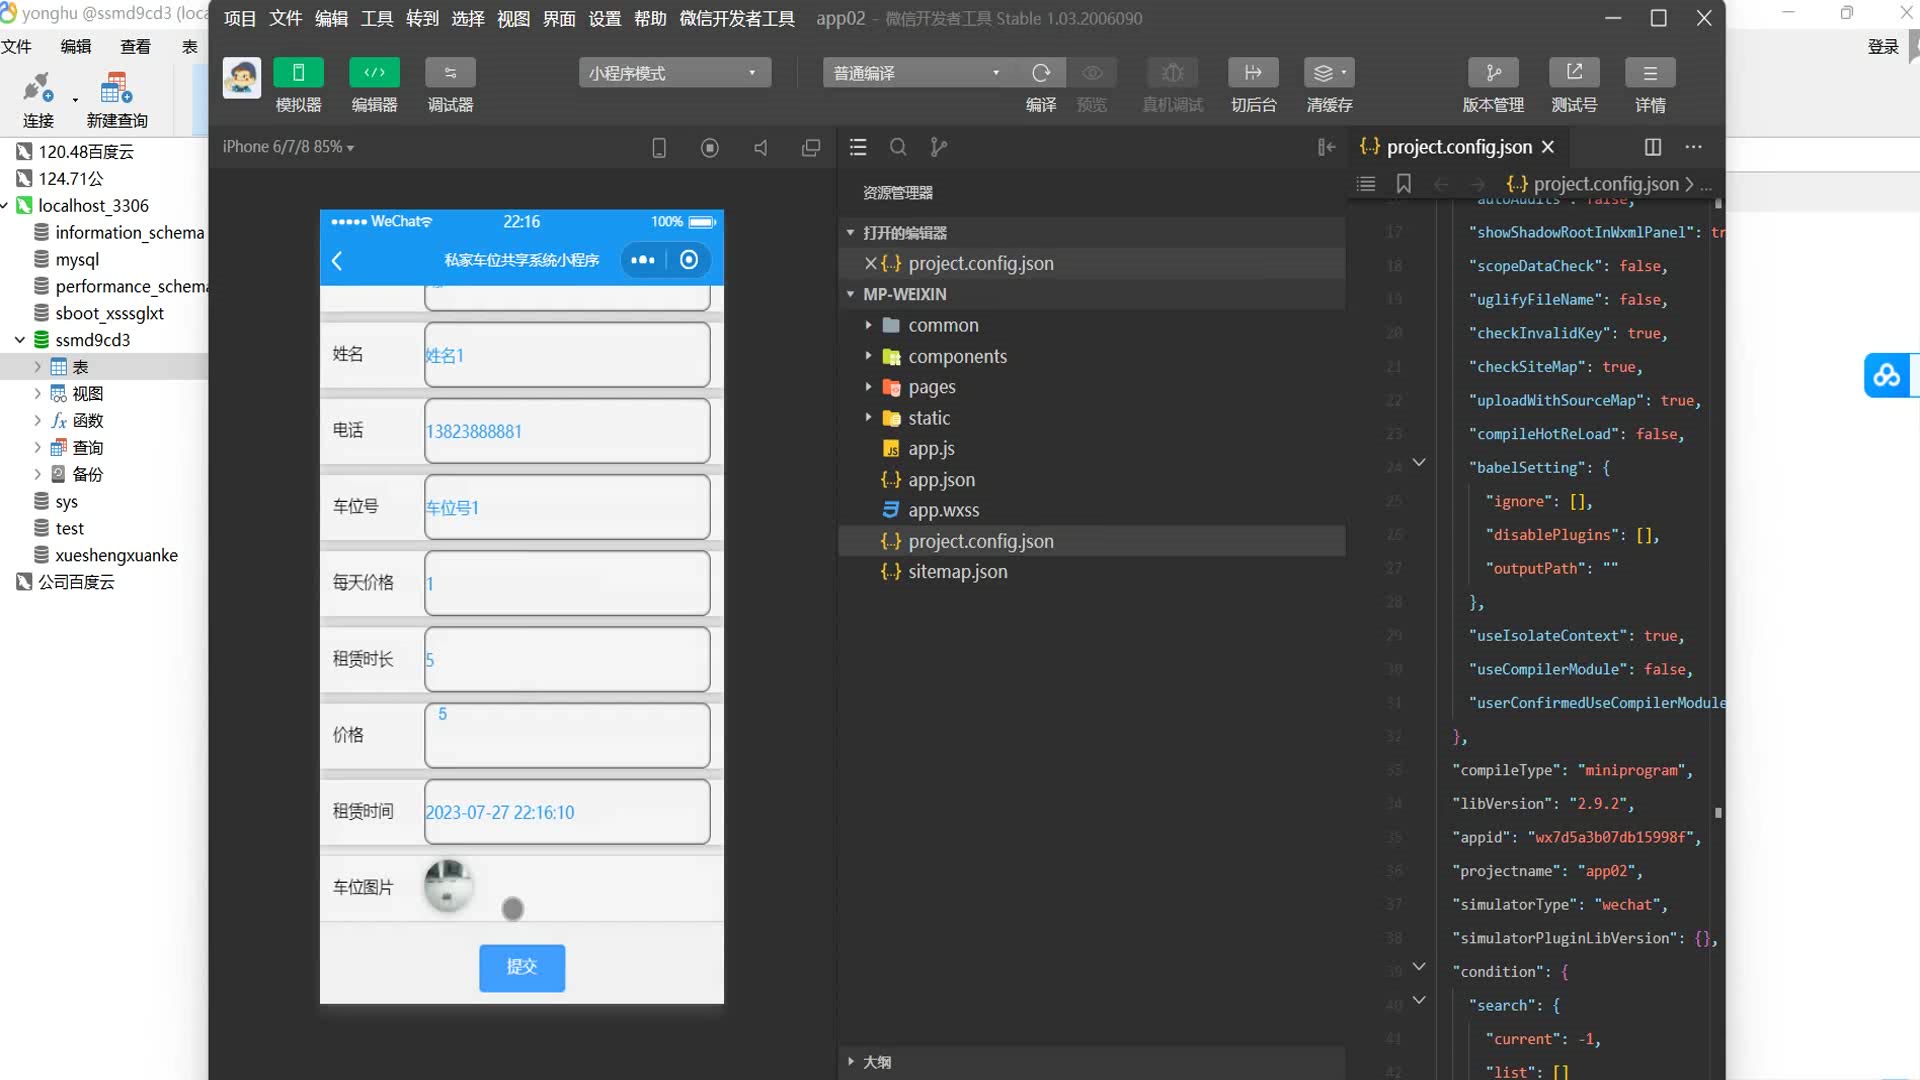The width and height of the screenshot is (1920, 1080).
Task: Click the 车位图片 thumbnail image
Action: tap(447, 885)
